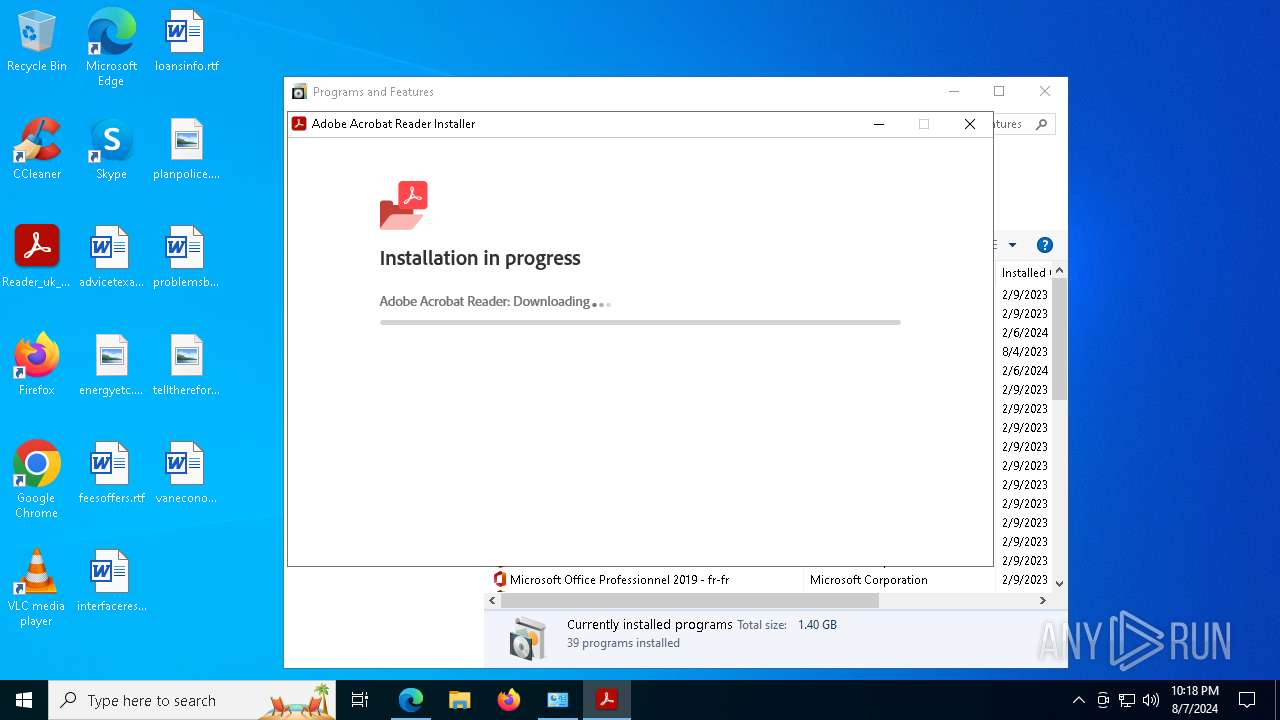This screenshot has width=1280, height=720.
Task: Select the planpolice image file on desktop
Action: pyautogui.click(x=186, y=150)
